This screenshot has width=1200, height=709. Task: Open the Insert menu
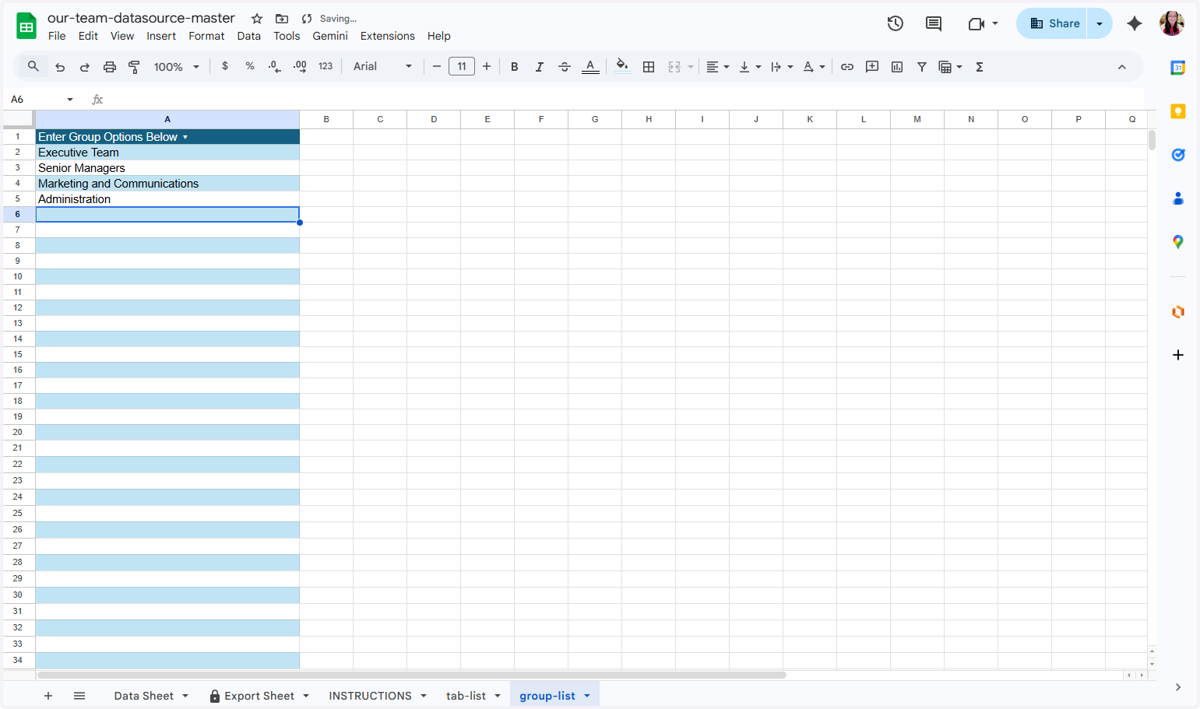click(x=161, y=36)
